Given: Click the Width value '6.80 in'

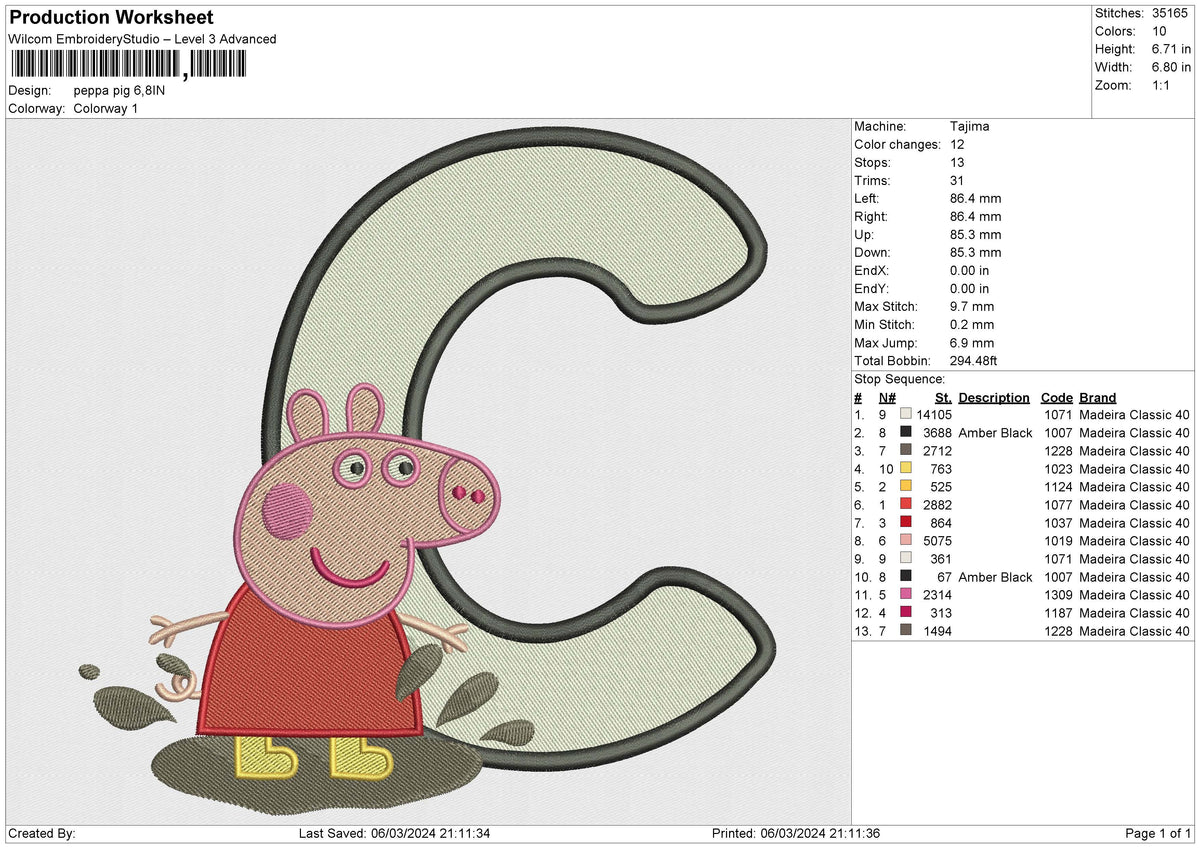Looking at the screenshot, I should [1170, 67].
